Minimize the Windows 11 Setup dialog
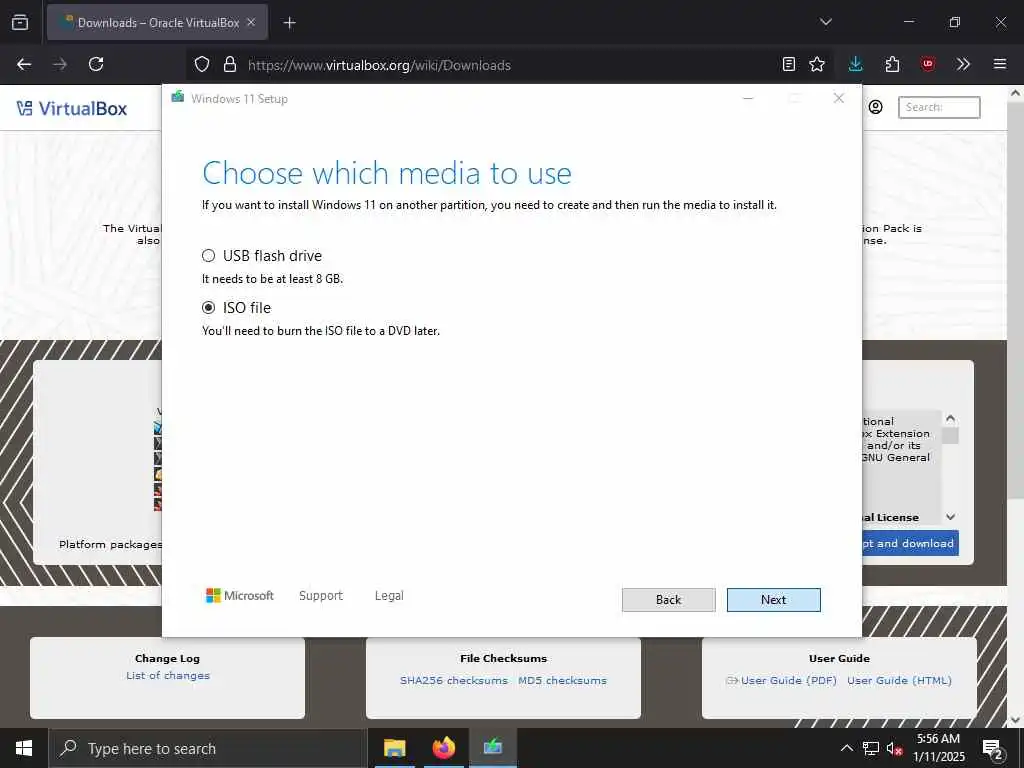 click(x=748, y=98)
